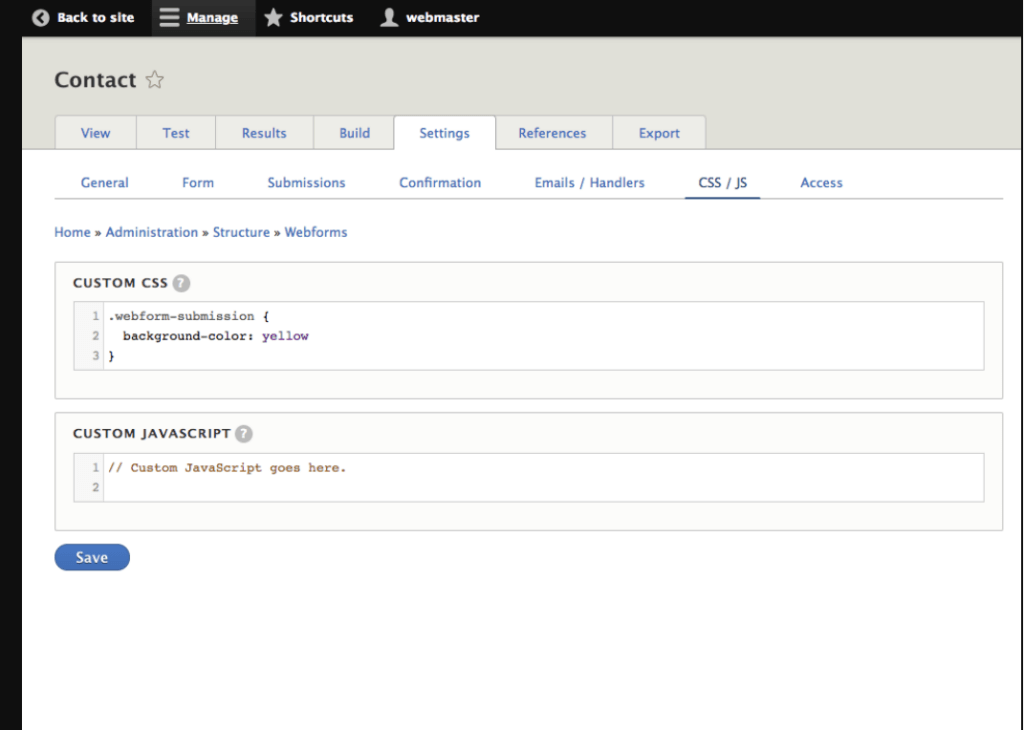Switch to the Confirmation subtab

[x=440, y=182]
